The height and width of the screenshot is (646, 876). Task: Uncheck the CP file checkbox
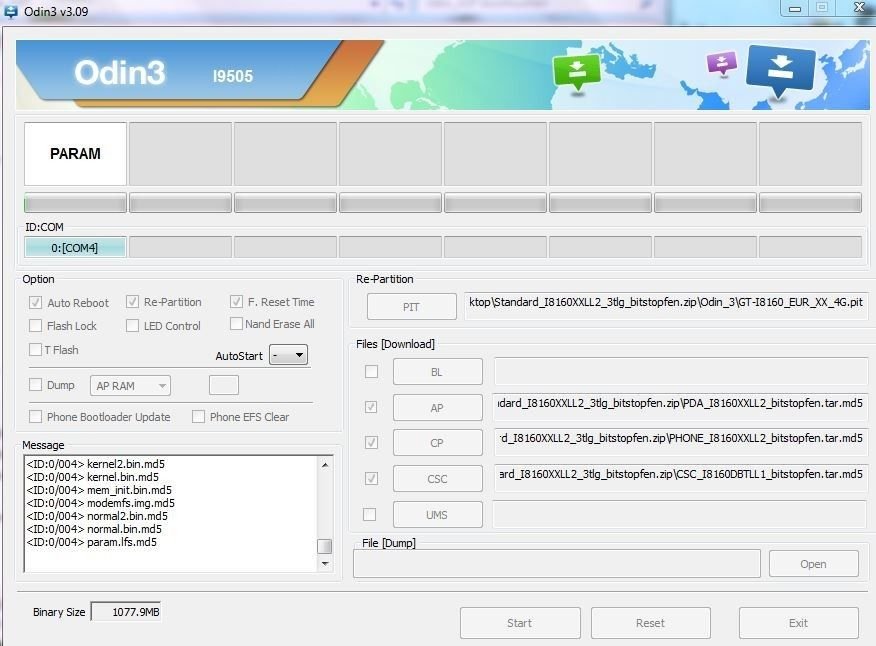coord(371,443)
